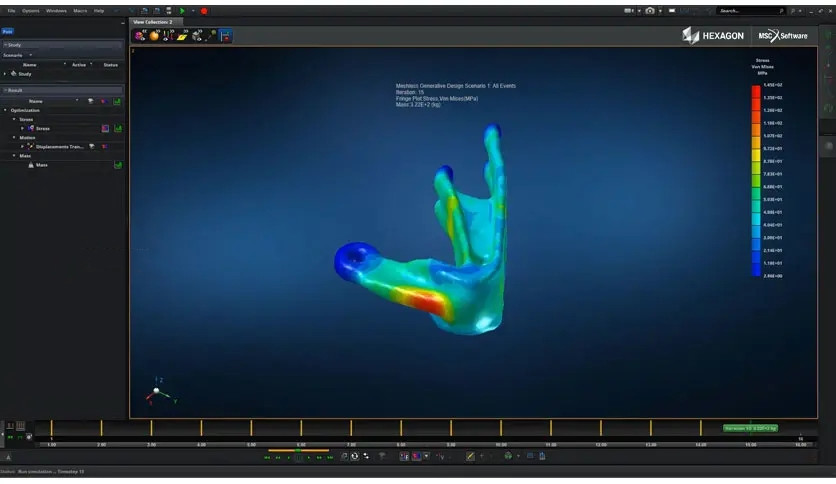Click the loop playback circular arrows icon
Viewport: 836px width, 484px height.
(x=355, y=456)
